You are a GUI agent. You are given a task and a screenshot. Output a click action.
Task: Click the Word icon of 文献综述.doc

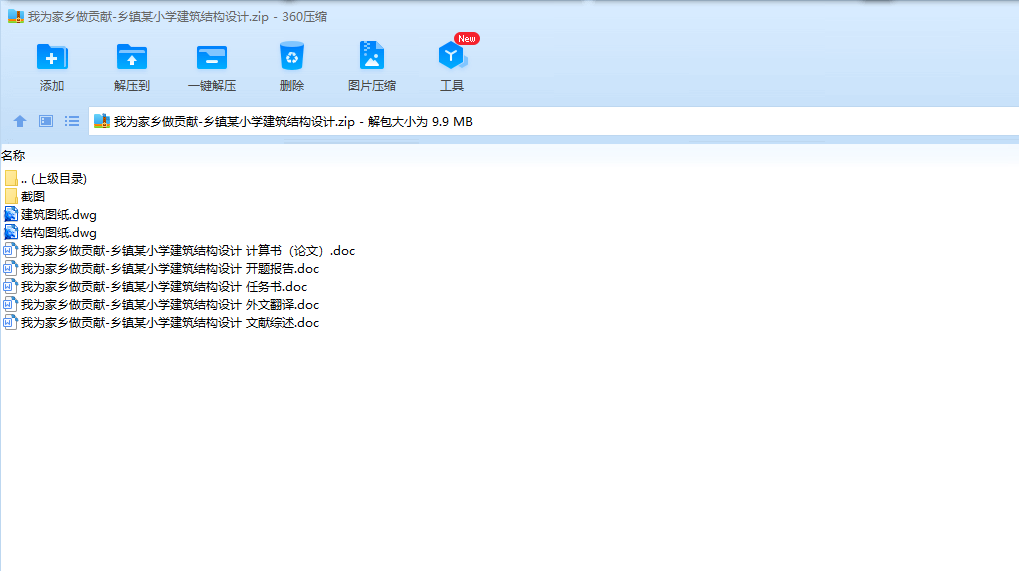(x=10, y=323)
